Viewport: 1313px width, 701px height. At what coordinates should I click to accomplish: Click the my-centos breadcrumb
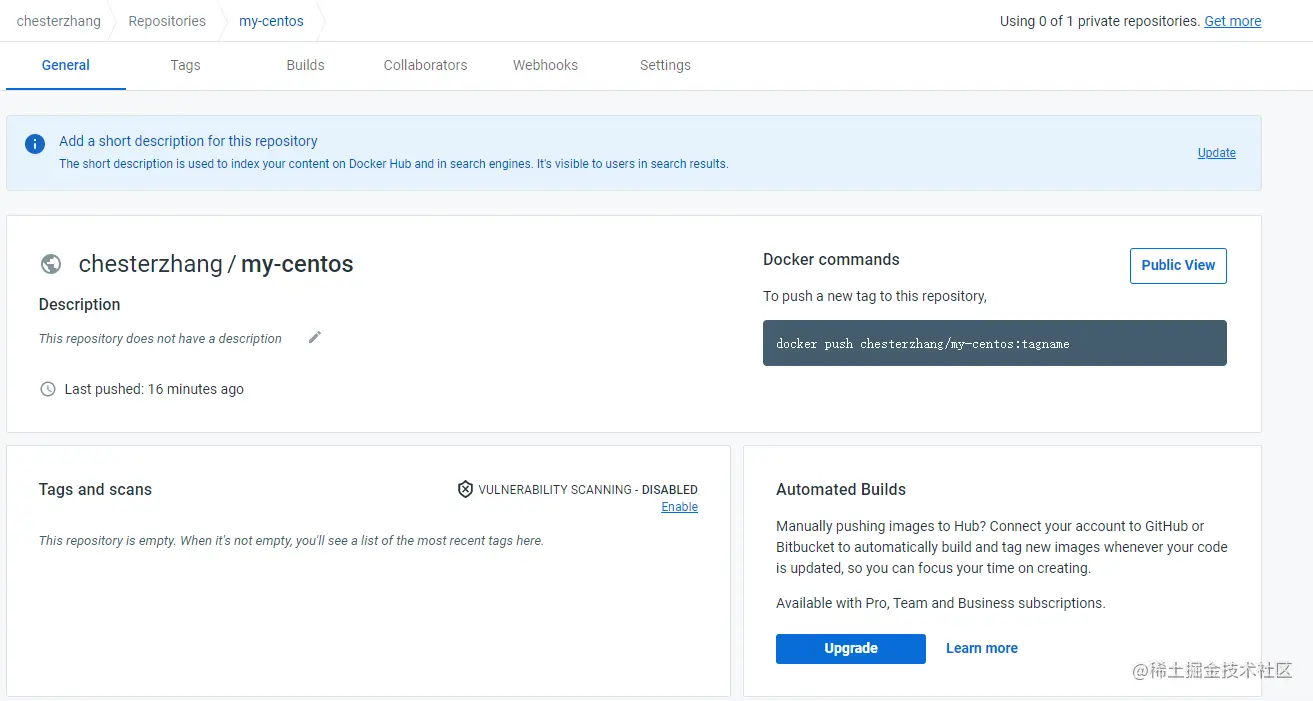pyautogui.click(x=271, y=21)
